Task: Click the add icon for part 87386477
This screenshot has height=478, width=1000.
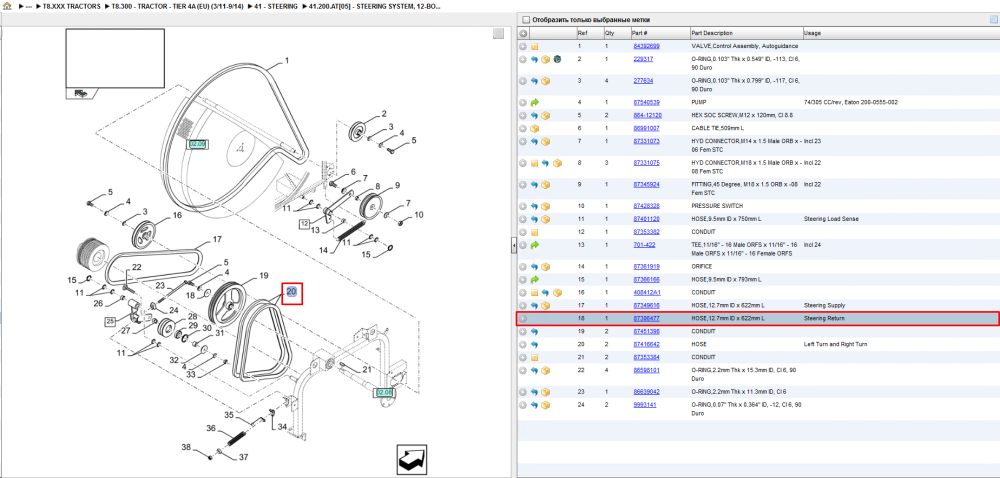Action: [x=523, y=318]
